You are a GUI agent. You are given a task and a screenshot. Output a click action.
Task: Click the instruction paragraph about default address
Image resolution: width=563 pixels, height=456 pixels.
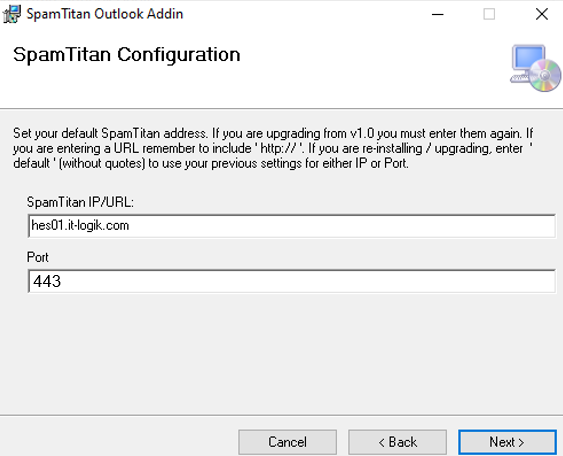(273, 148)
